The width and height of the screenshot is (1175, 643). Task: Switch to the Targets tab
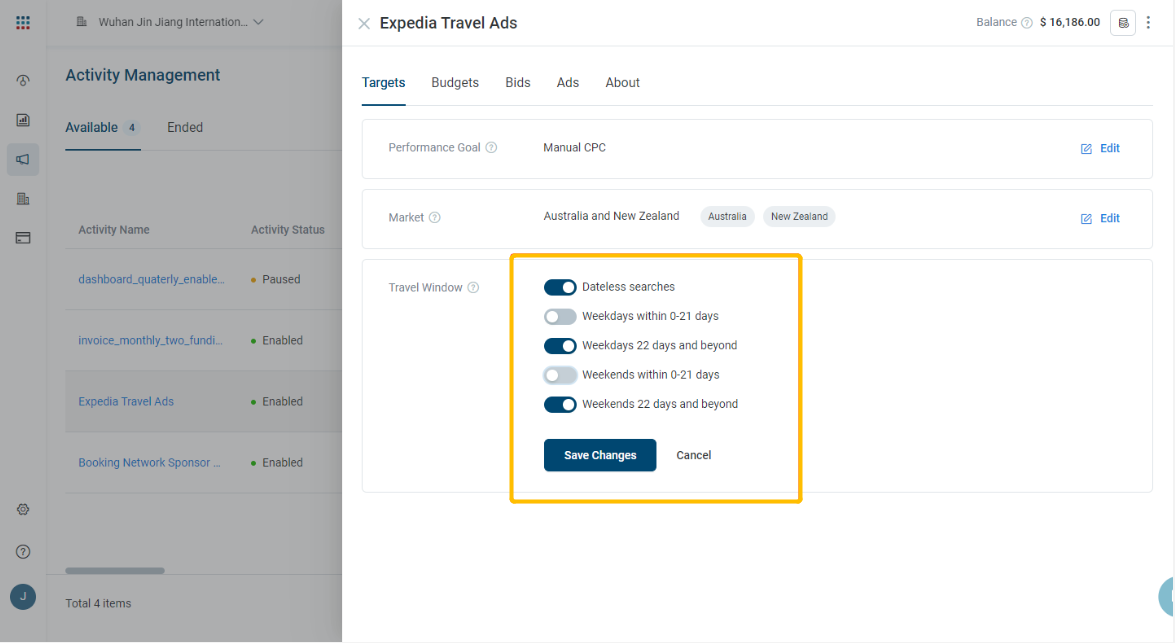pos(384,82)
